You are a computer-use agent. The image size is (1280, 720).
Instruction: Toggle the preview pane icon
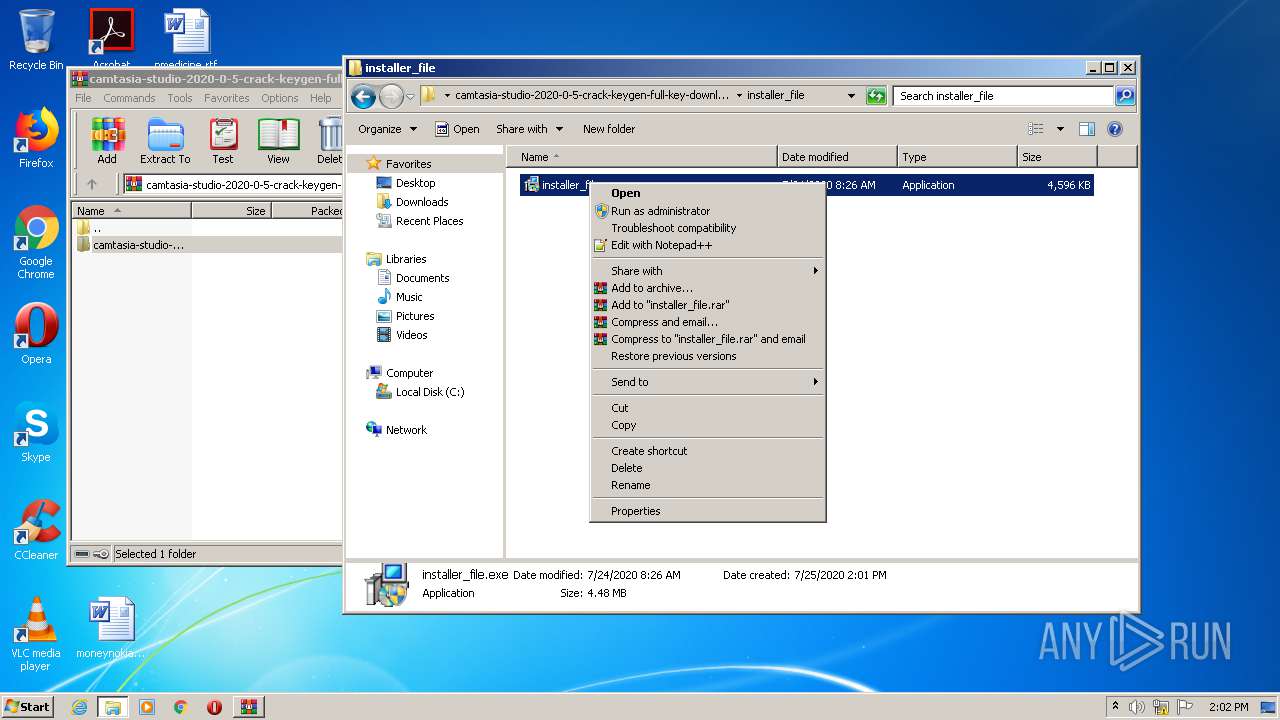tap(1087, 129)
